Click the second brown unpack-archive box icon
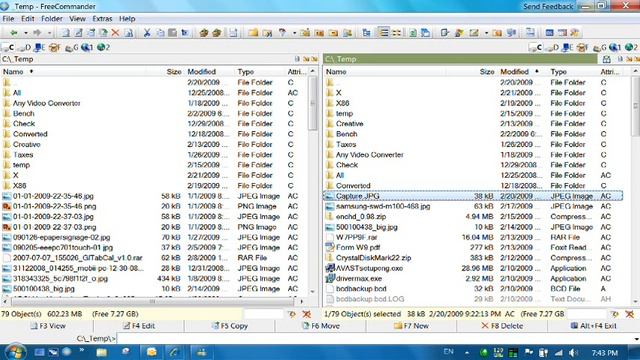This screenshot has width=640, height=360. [216, 33]
